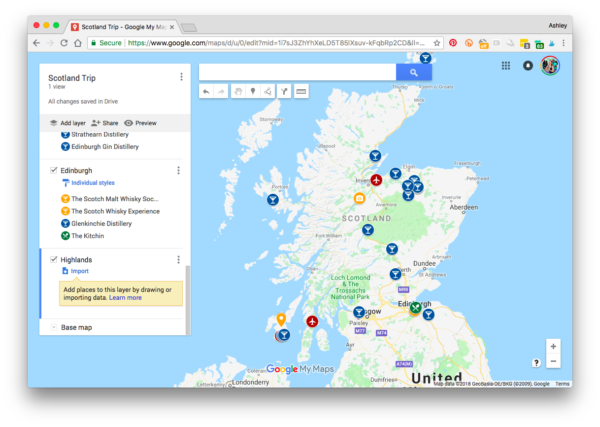Select the hand pan tool
600x427 pixels.
point(238,91)
